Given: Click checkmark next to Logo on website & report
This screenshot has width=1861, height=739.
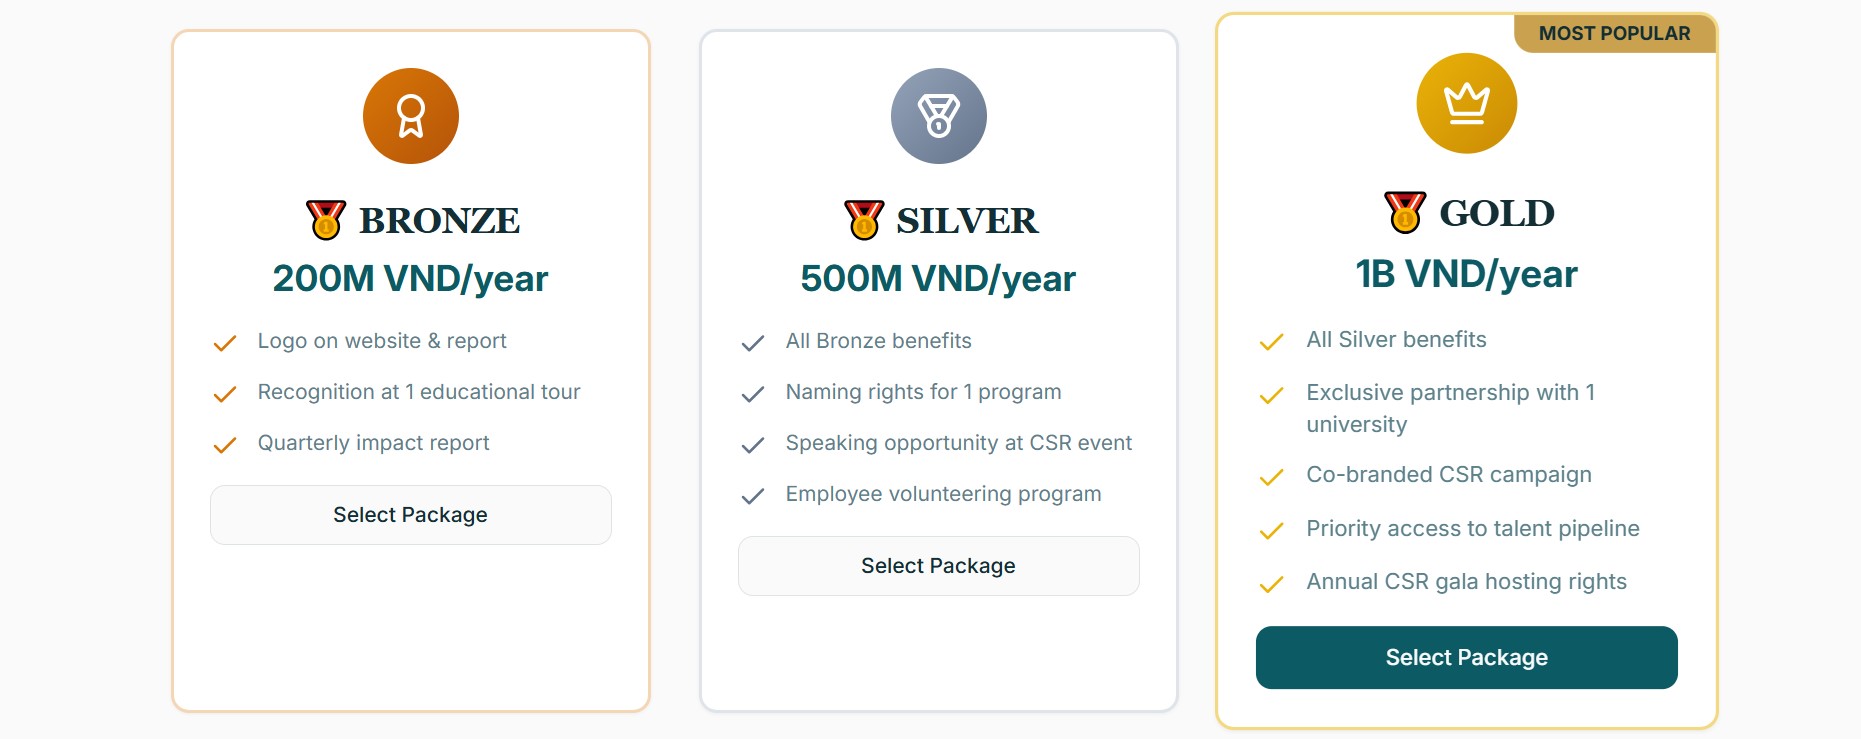Looking at the screenshot, I should coord(225,343).
